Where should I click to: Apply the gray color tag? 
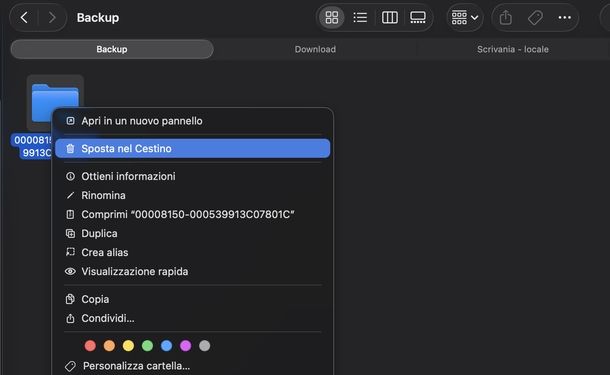pyautogui.click(x=205, y=346)
